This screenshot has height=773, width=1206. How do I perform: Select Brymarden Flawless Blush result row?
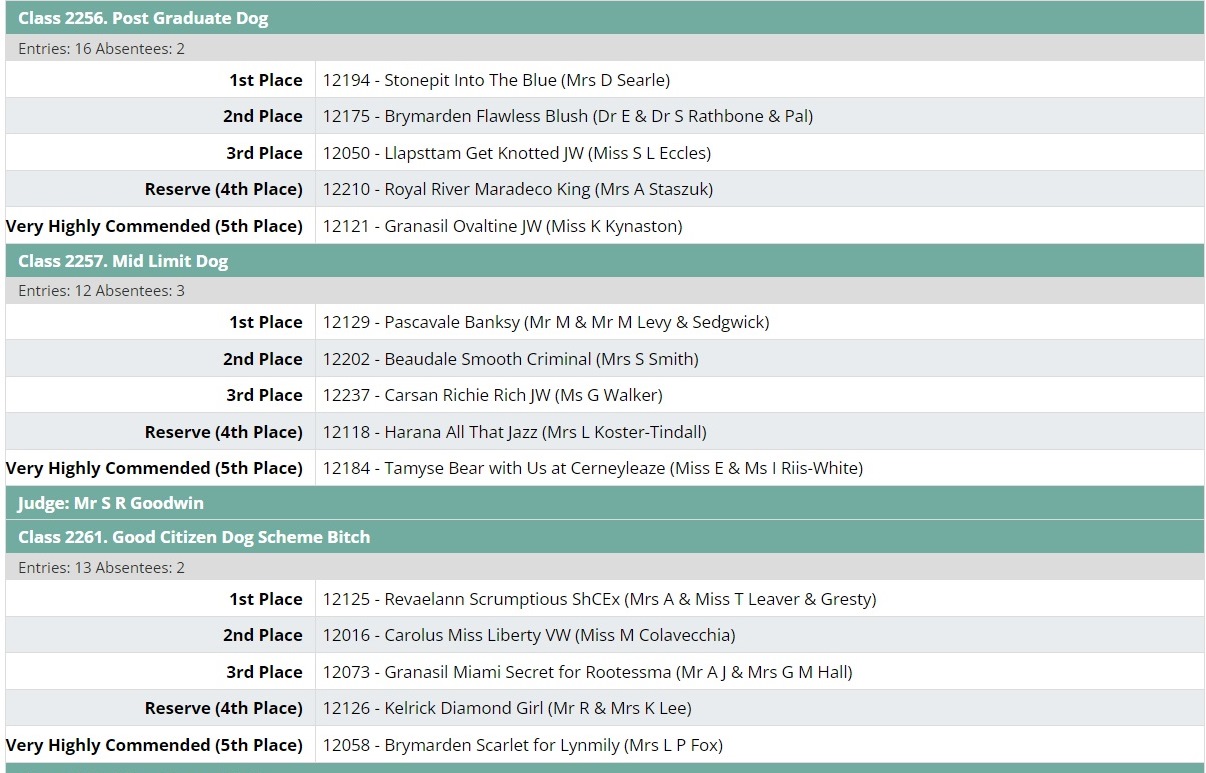(567, 116)
